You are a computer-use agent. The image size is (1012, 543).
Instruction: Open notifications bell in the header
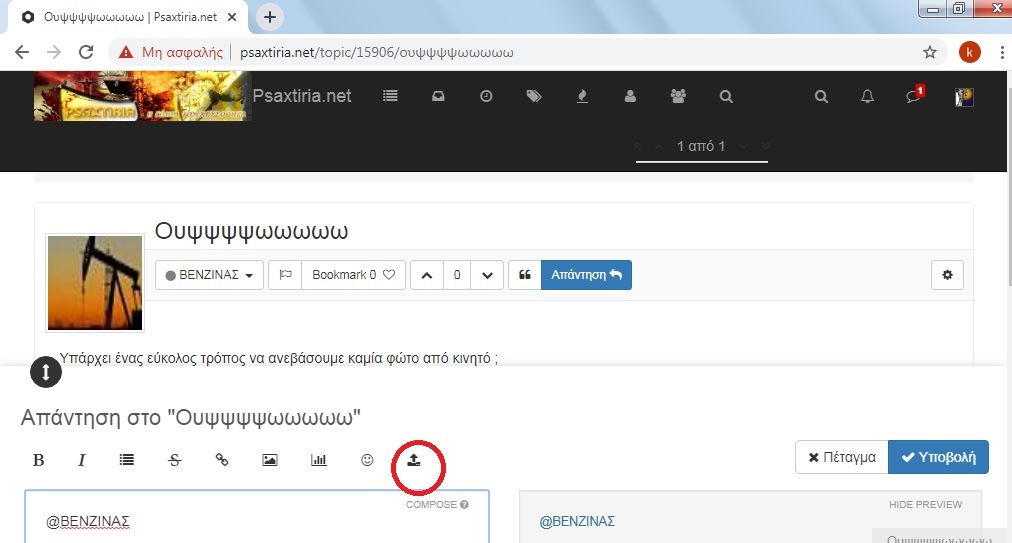coord(867,97)
